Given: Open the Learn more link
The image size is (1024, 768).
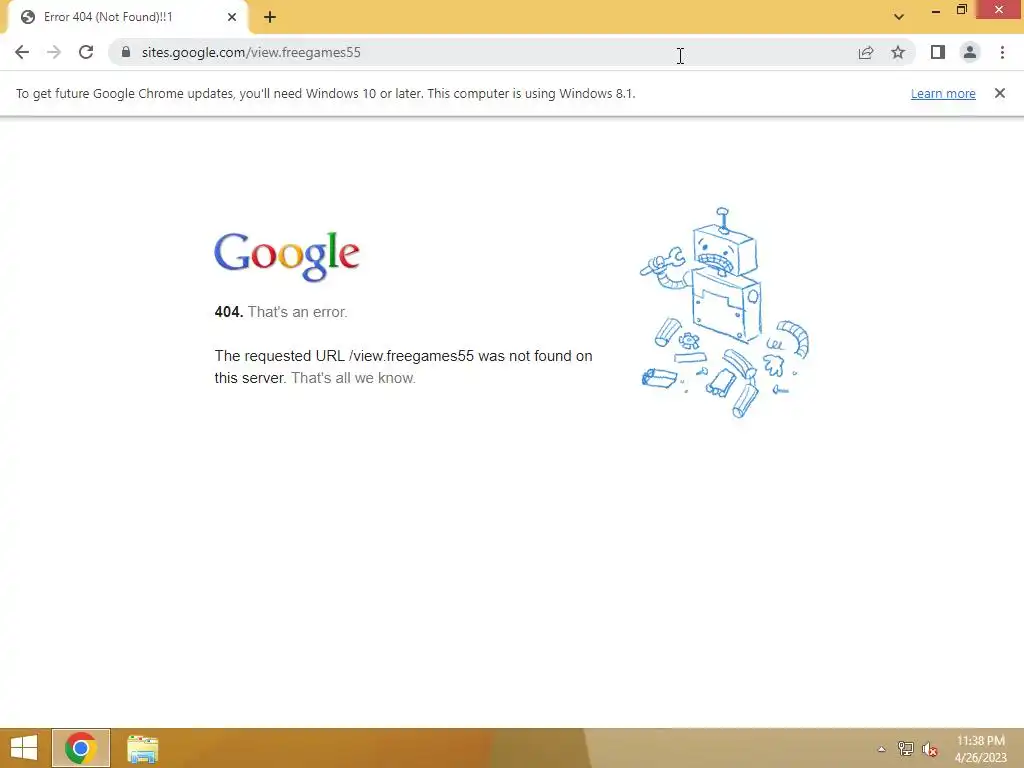Looking at the screenshot, I should click(943, 93).
